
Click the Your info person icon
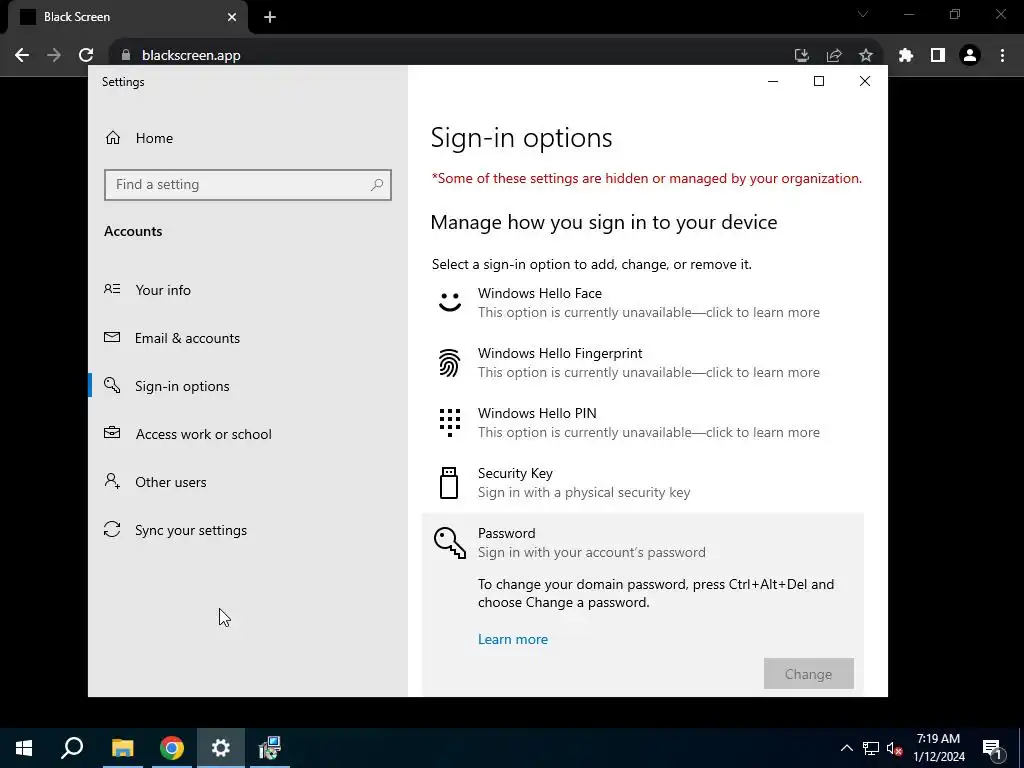pos(112,289)
